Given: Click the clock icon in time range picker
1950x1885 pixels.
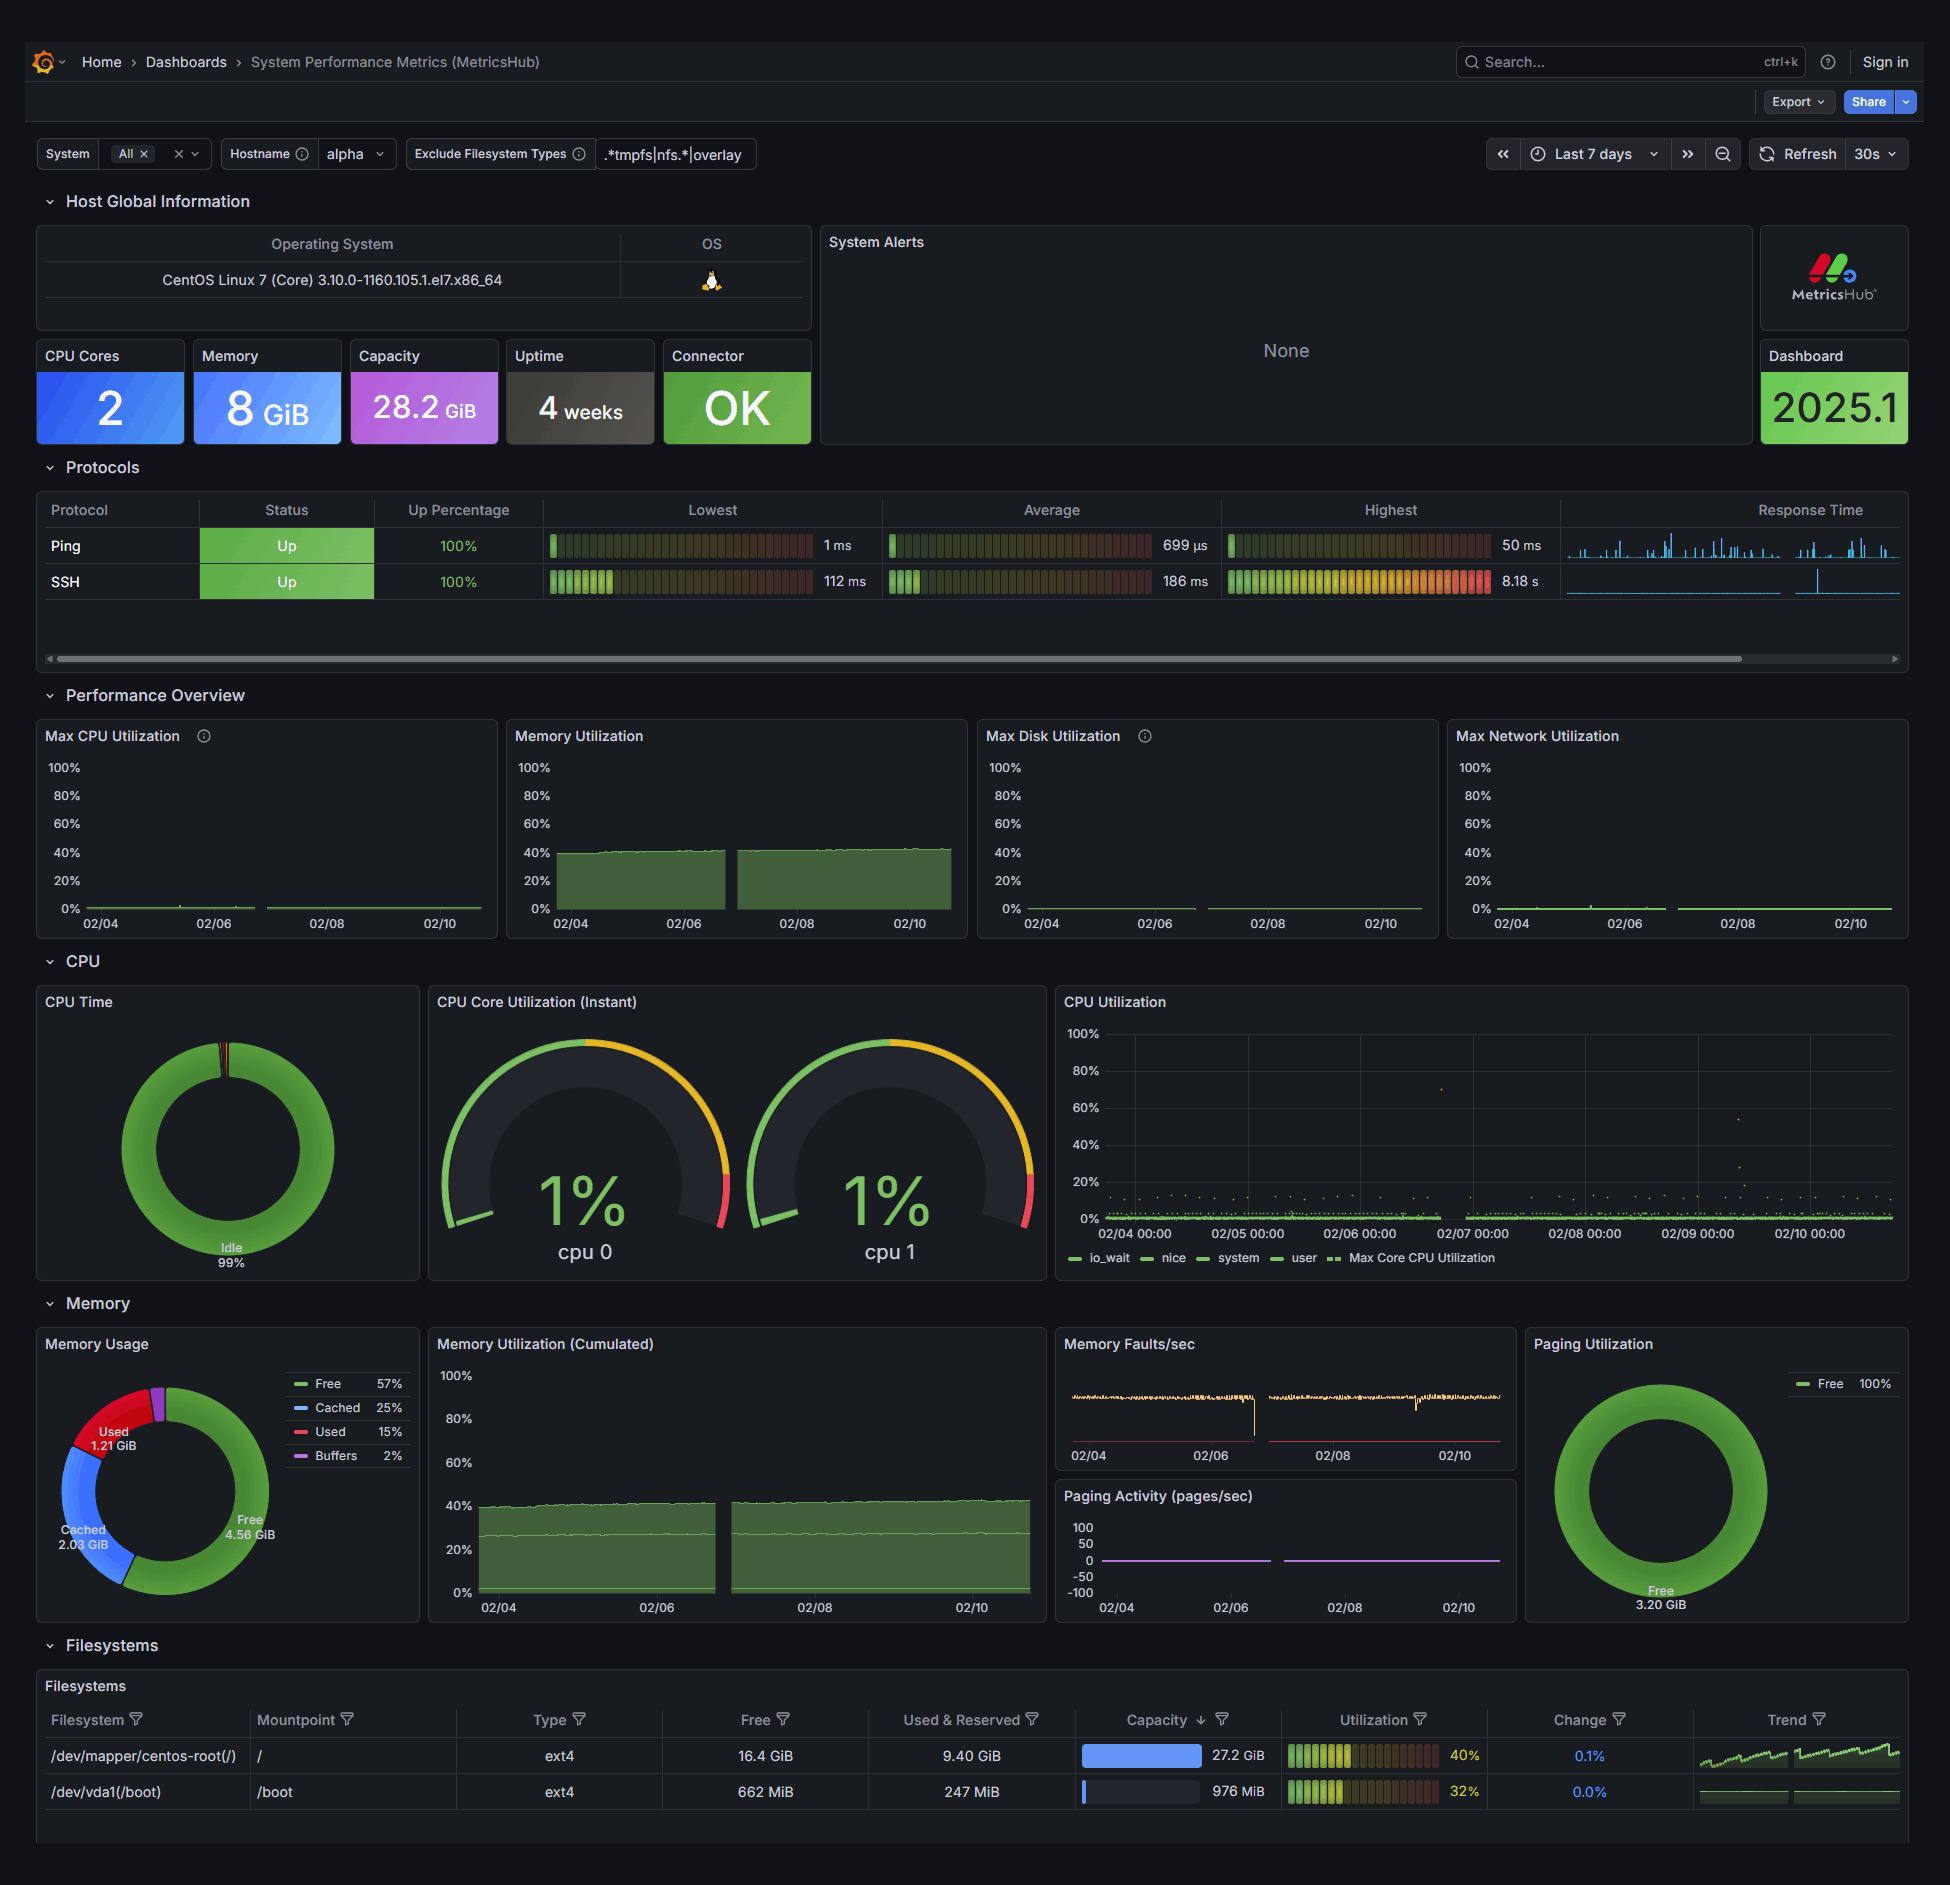Looking at the screenshot, I should point(1537,154).
